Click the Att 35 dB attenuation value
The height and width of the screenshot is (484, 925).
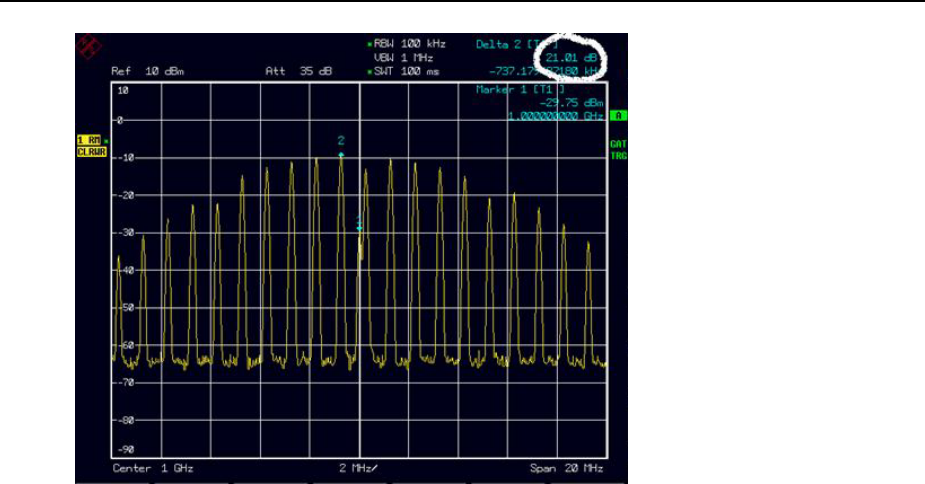(299, 71)
